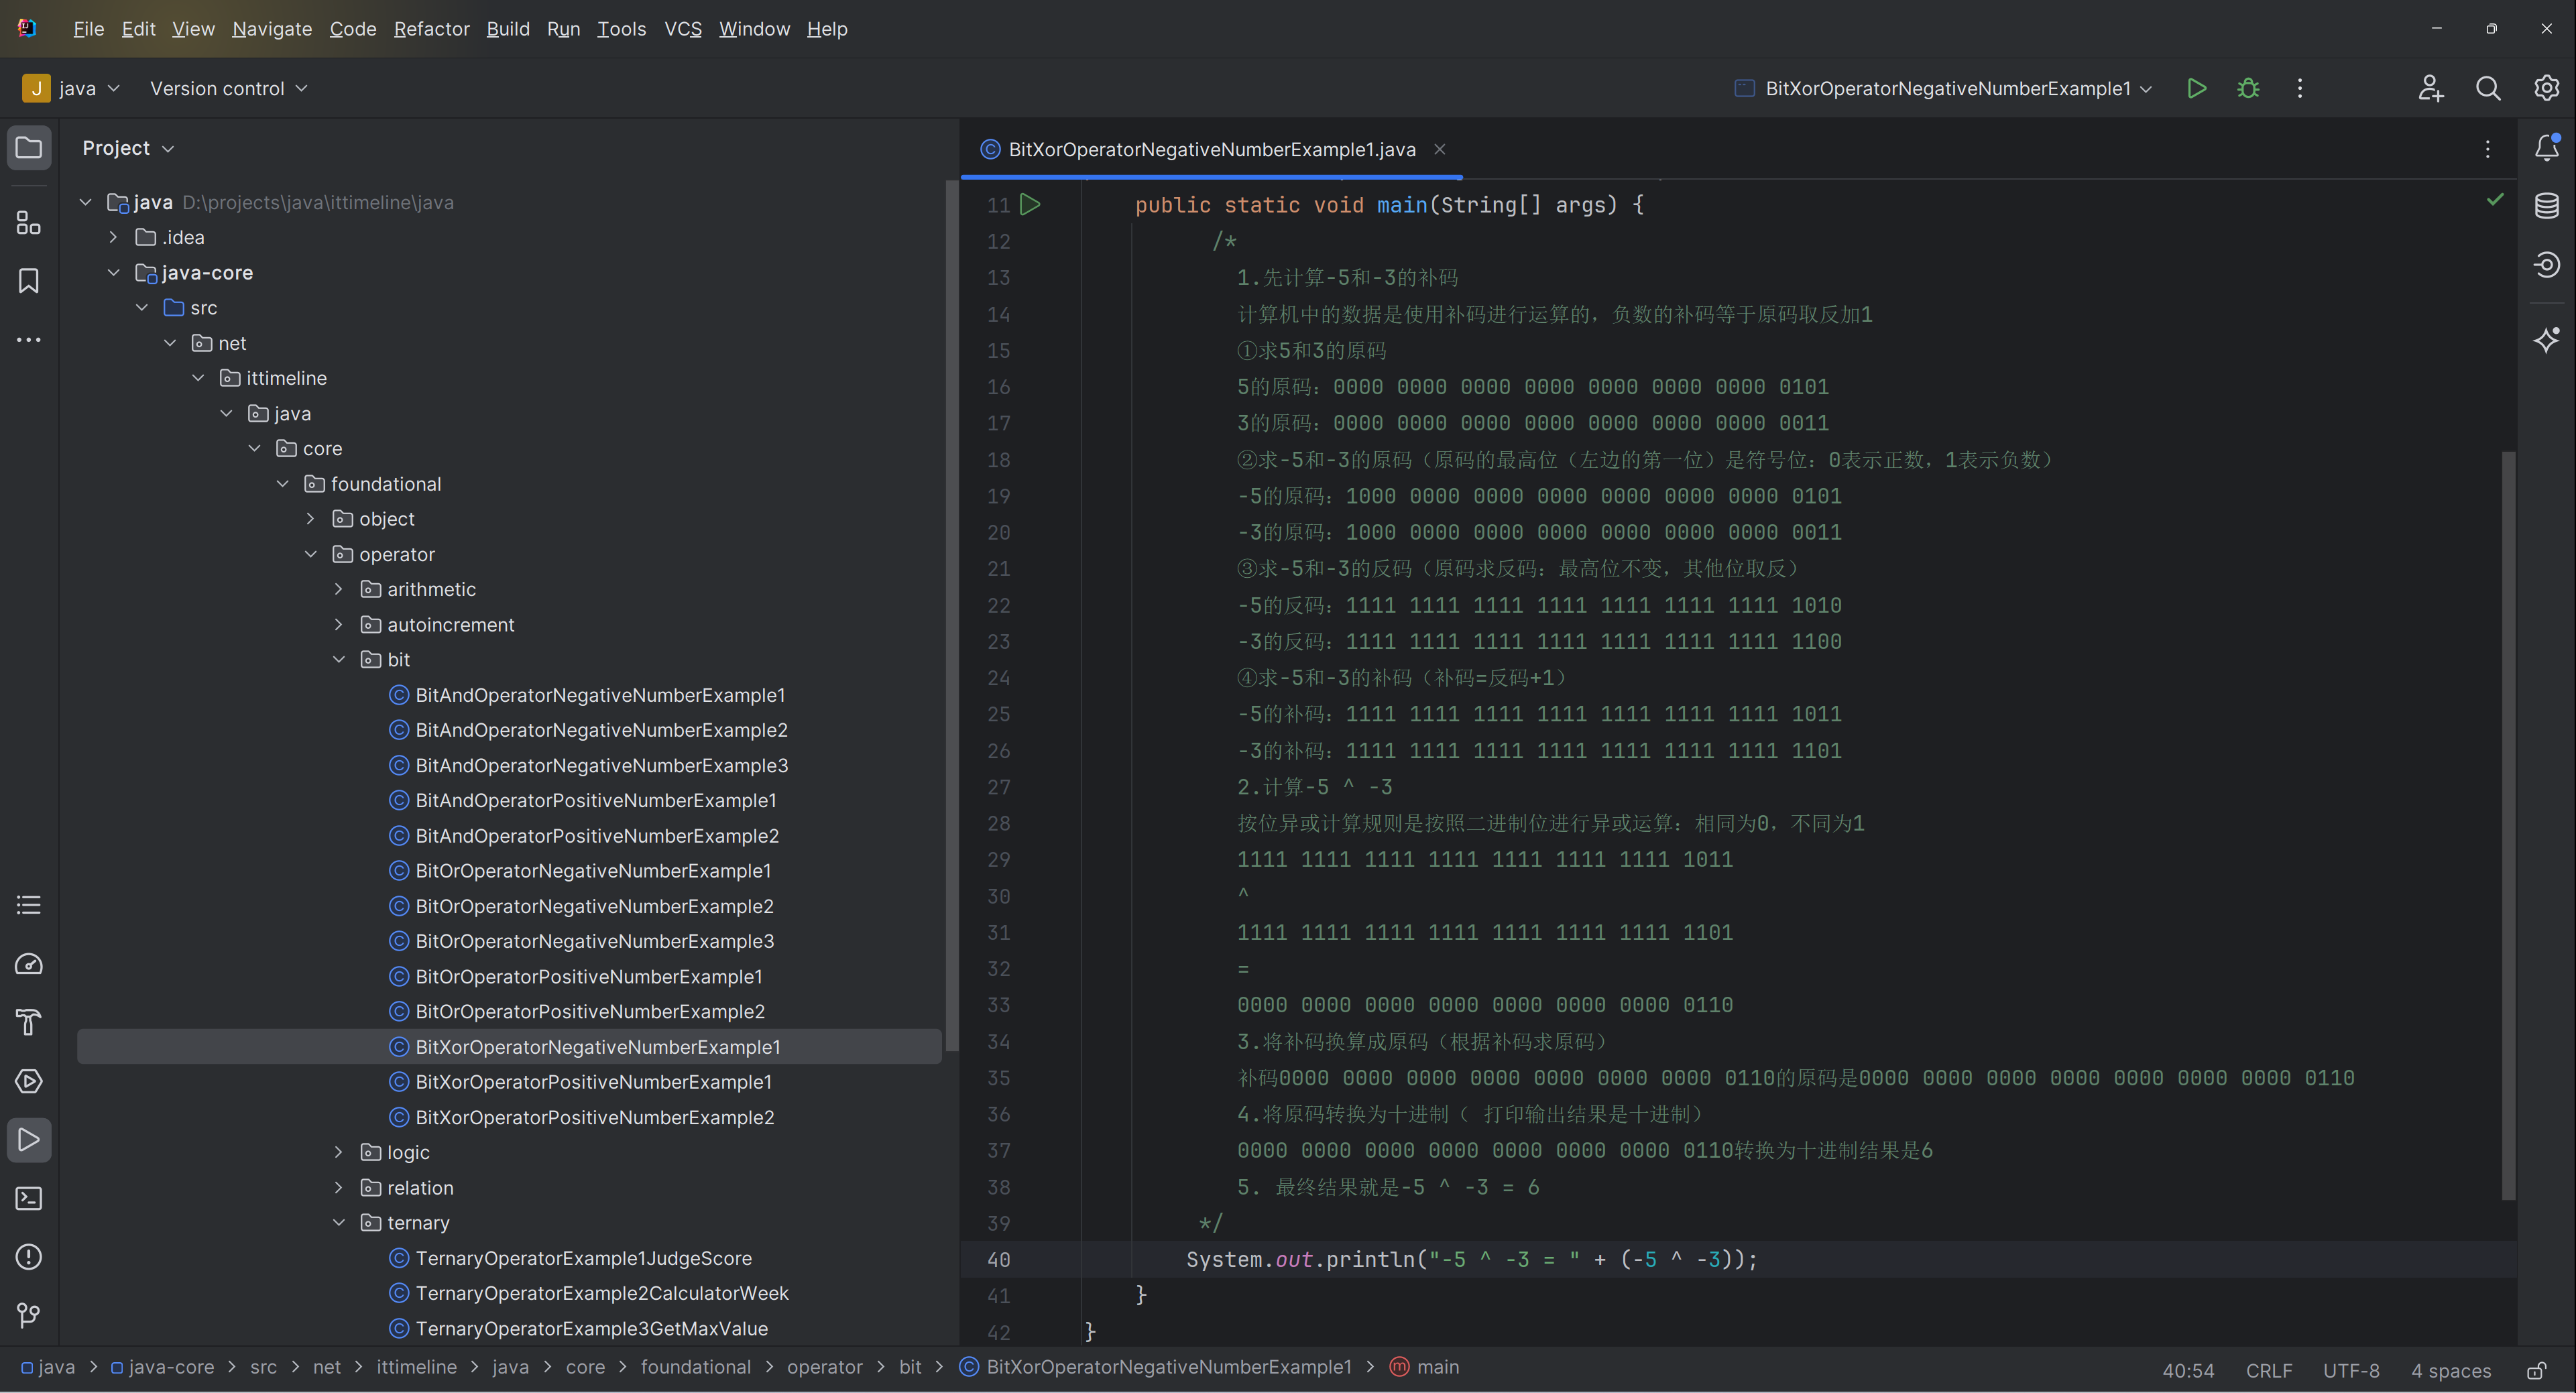2576x1393 pixels.
Task: Select the relation package in tree
Action: point(419,1188)
